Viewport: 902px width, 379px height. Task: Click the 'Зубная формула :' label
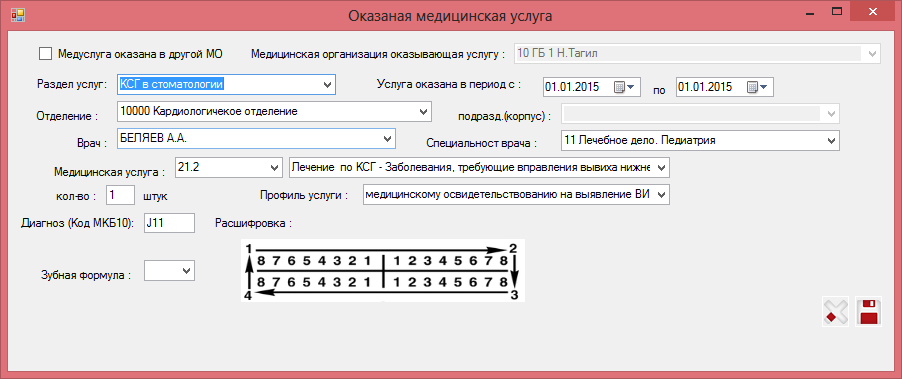click(86, 275)
